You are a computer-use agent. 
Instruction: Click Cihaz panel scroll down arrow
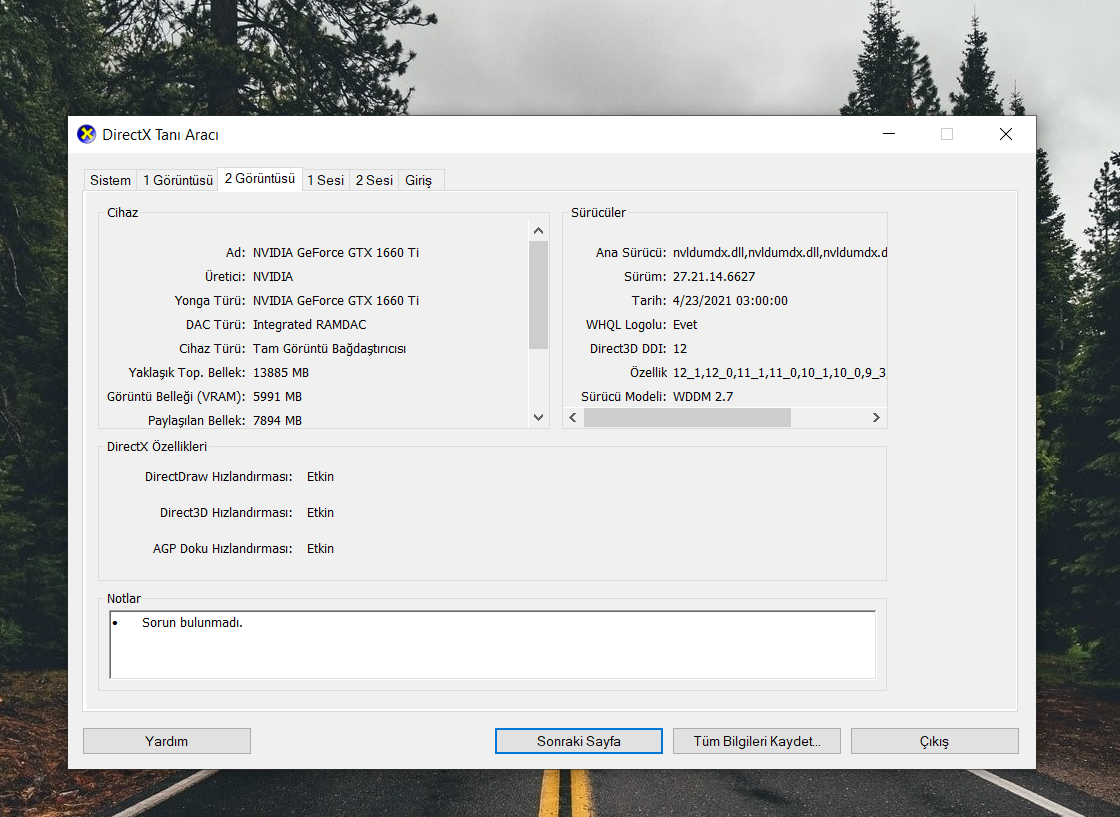(x=539, y=417)
